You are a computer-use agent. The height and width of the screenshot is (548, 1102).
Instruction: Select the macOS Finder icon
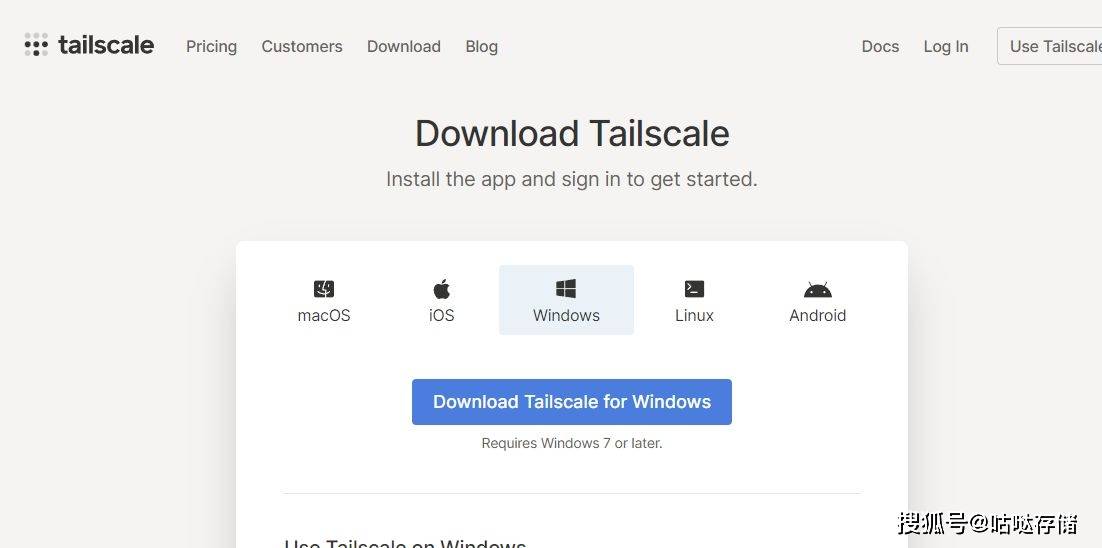(324, 289)
